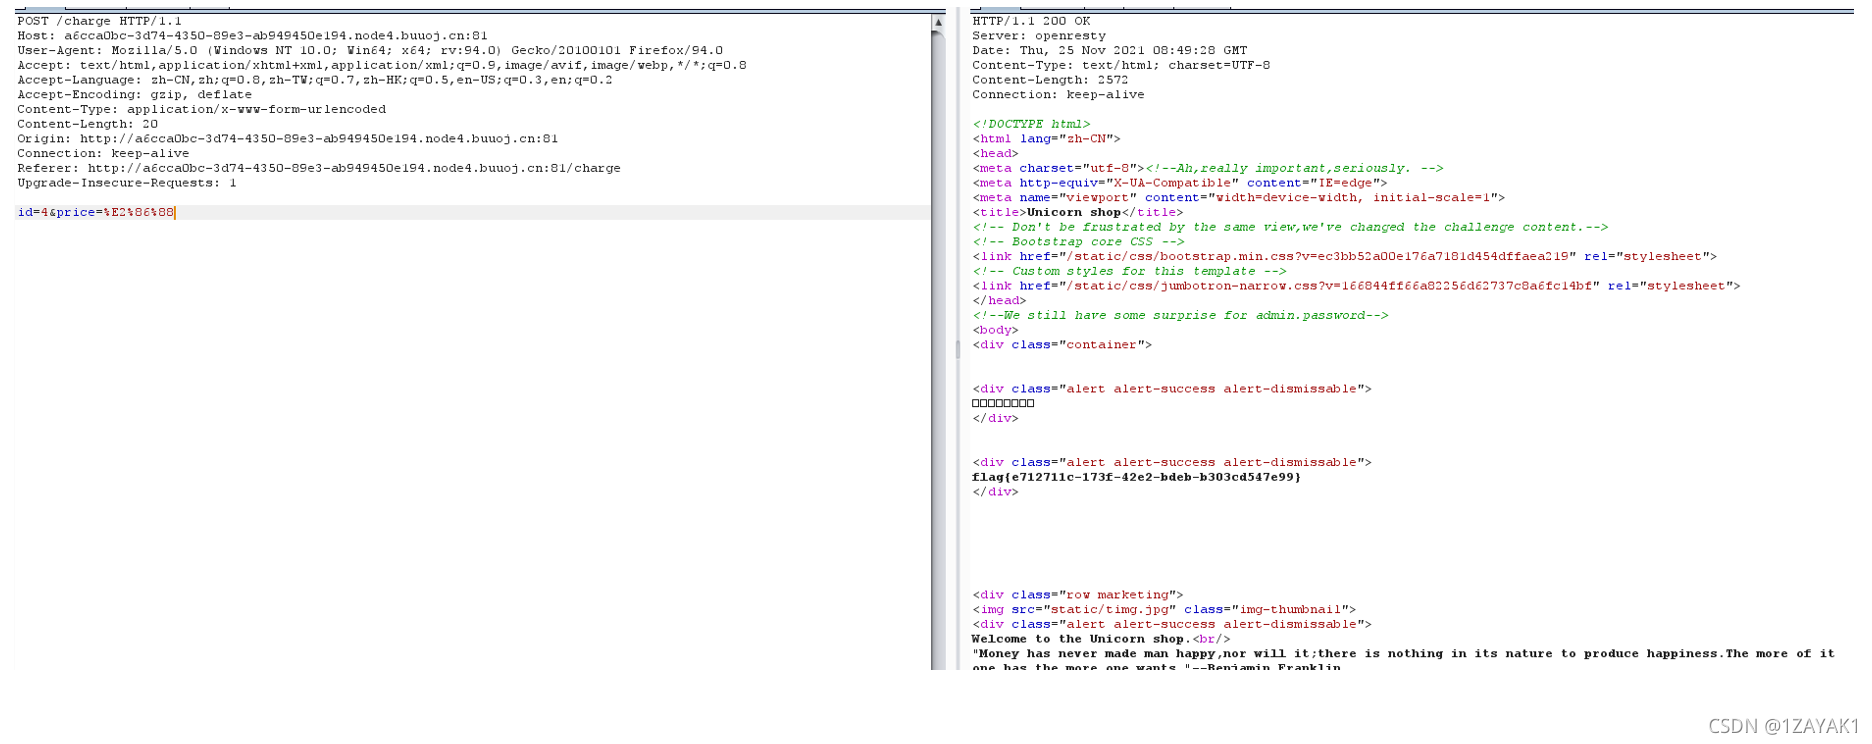Click the 'HTTP/1.1 200 OK' status line

coord(1031,21)
